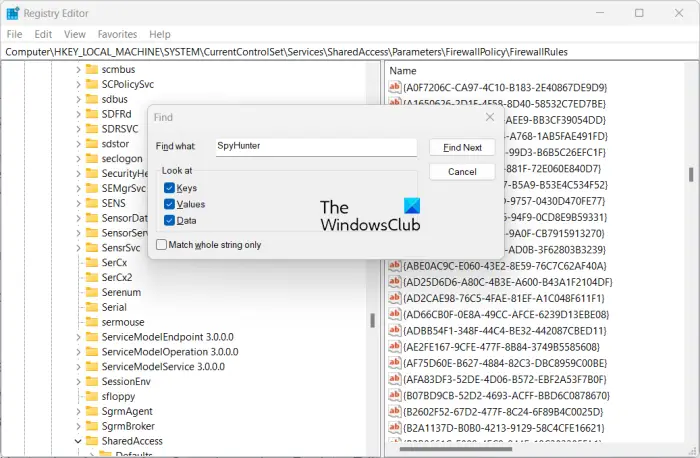Uncheck the Data checkbox
The image size is (700, 458).
pos(169,221)
